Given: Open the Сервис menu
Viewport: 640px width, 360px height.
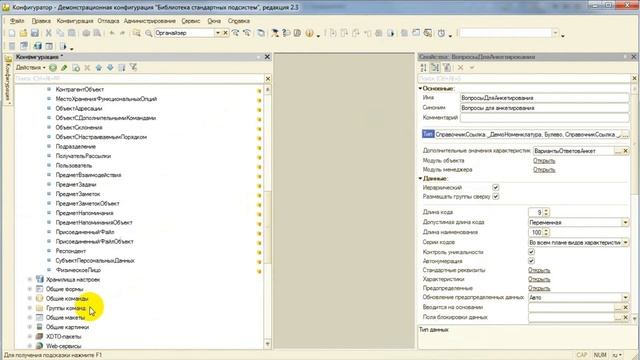Looking at the screenshot, I should [191, 21].
